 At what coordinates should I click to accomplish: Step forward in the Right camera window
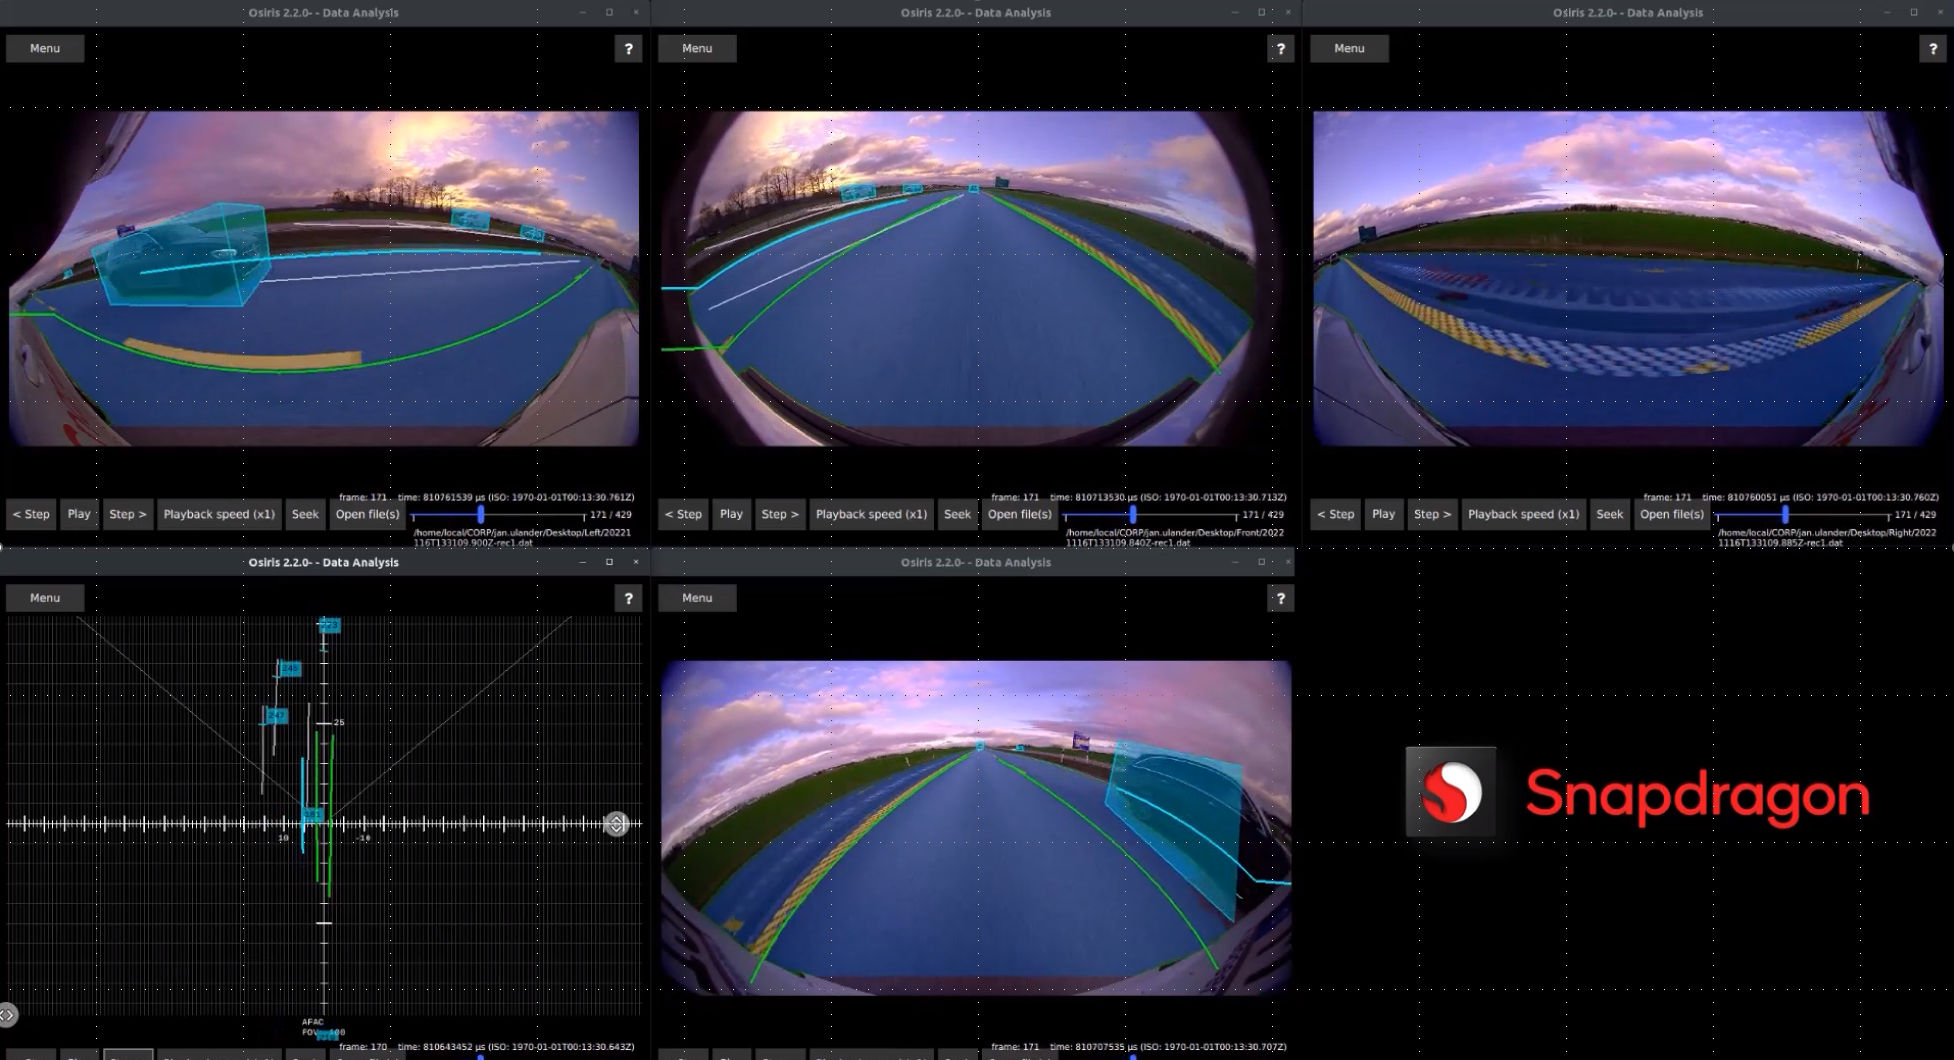1432,514
